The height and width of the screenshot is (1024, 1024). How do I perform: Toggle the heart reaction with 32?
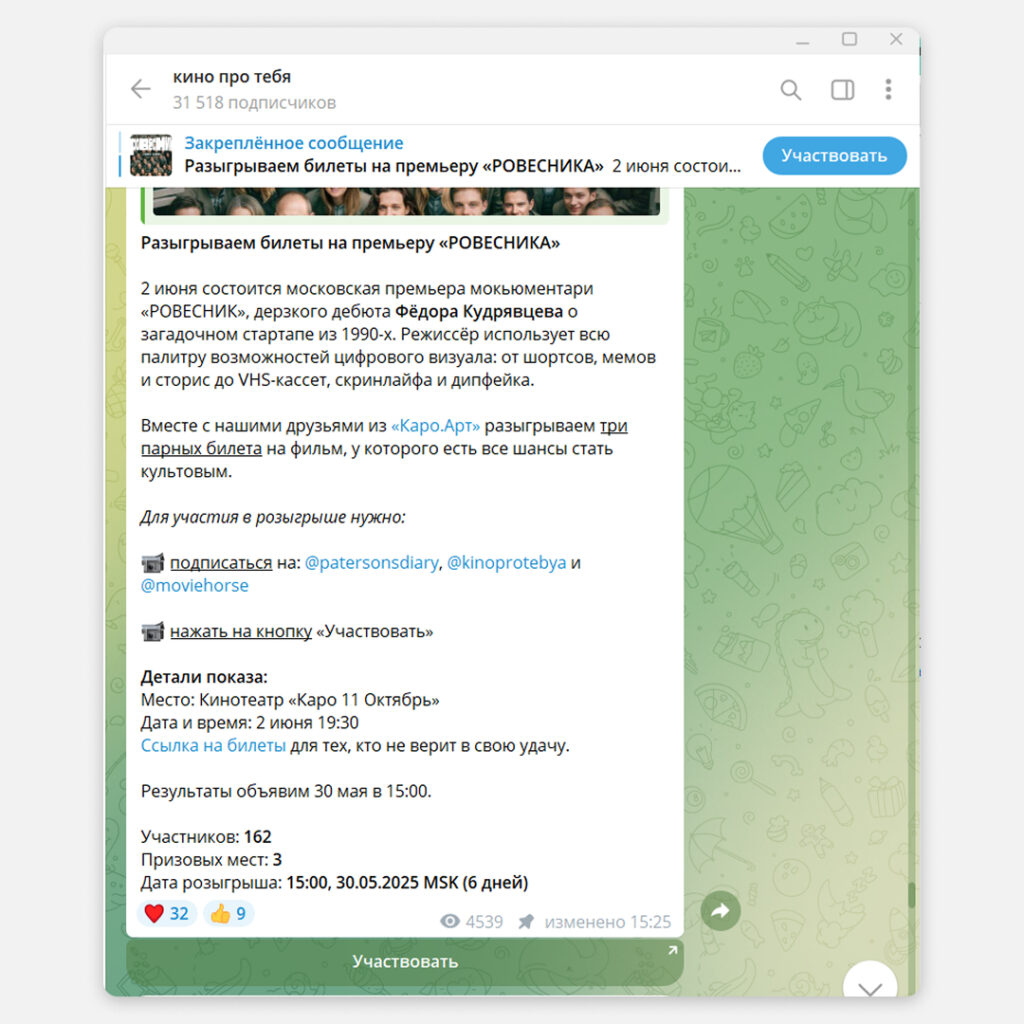[x=167, y=913]
